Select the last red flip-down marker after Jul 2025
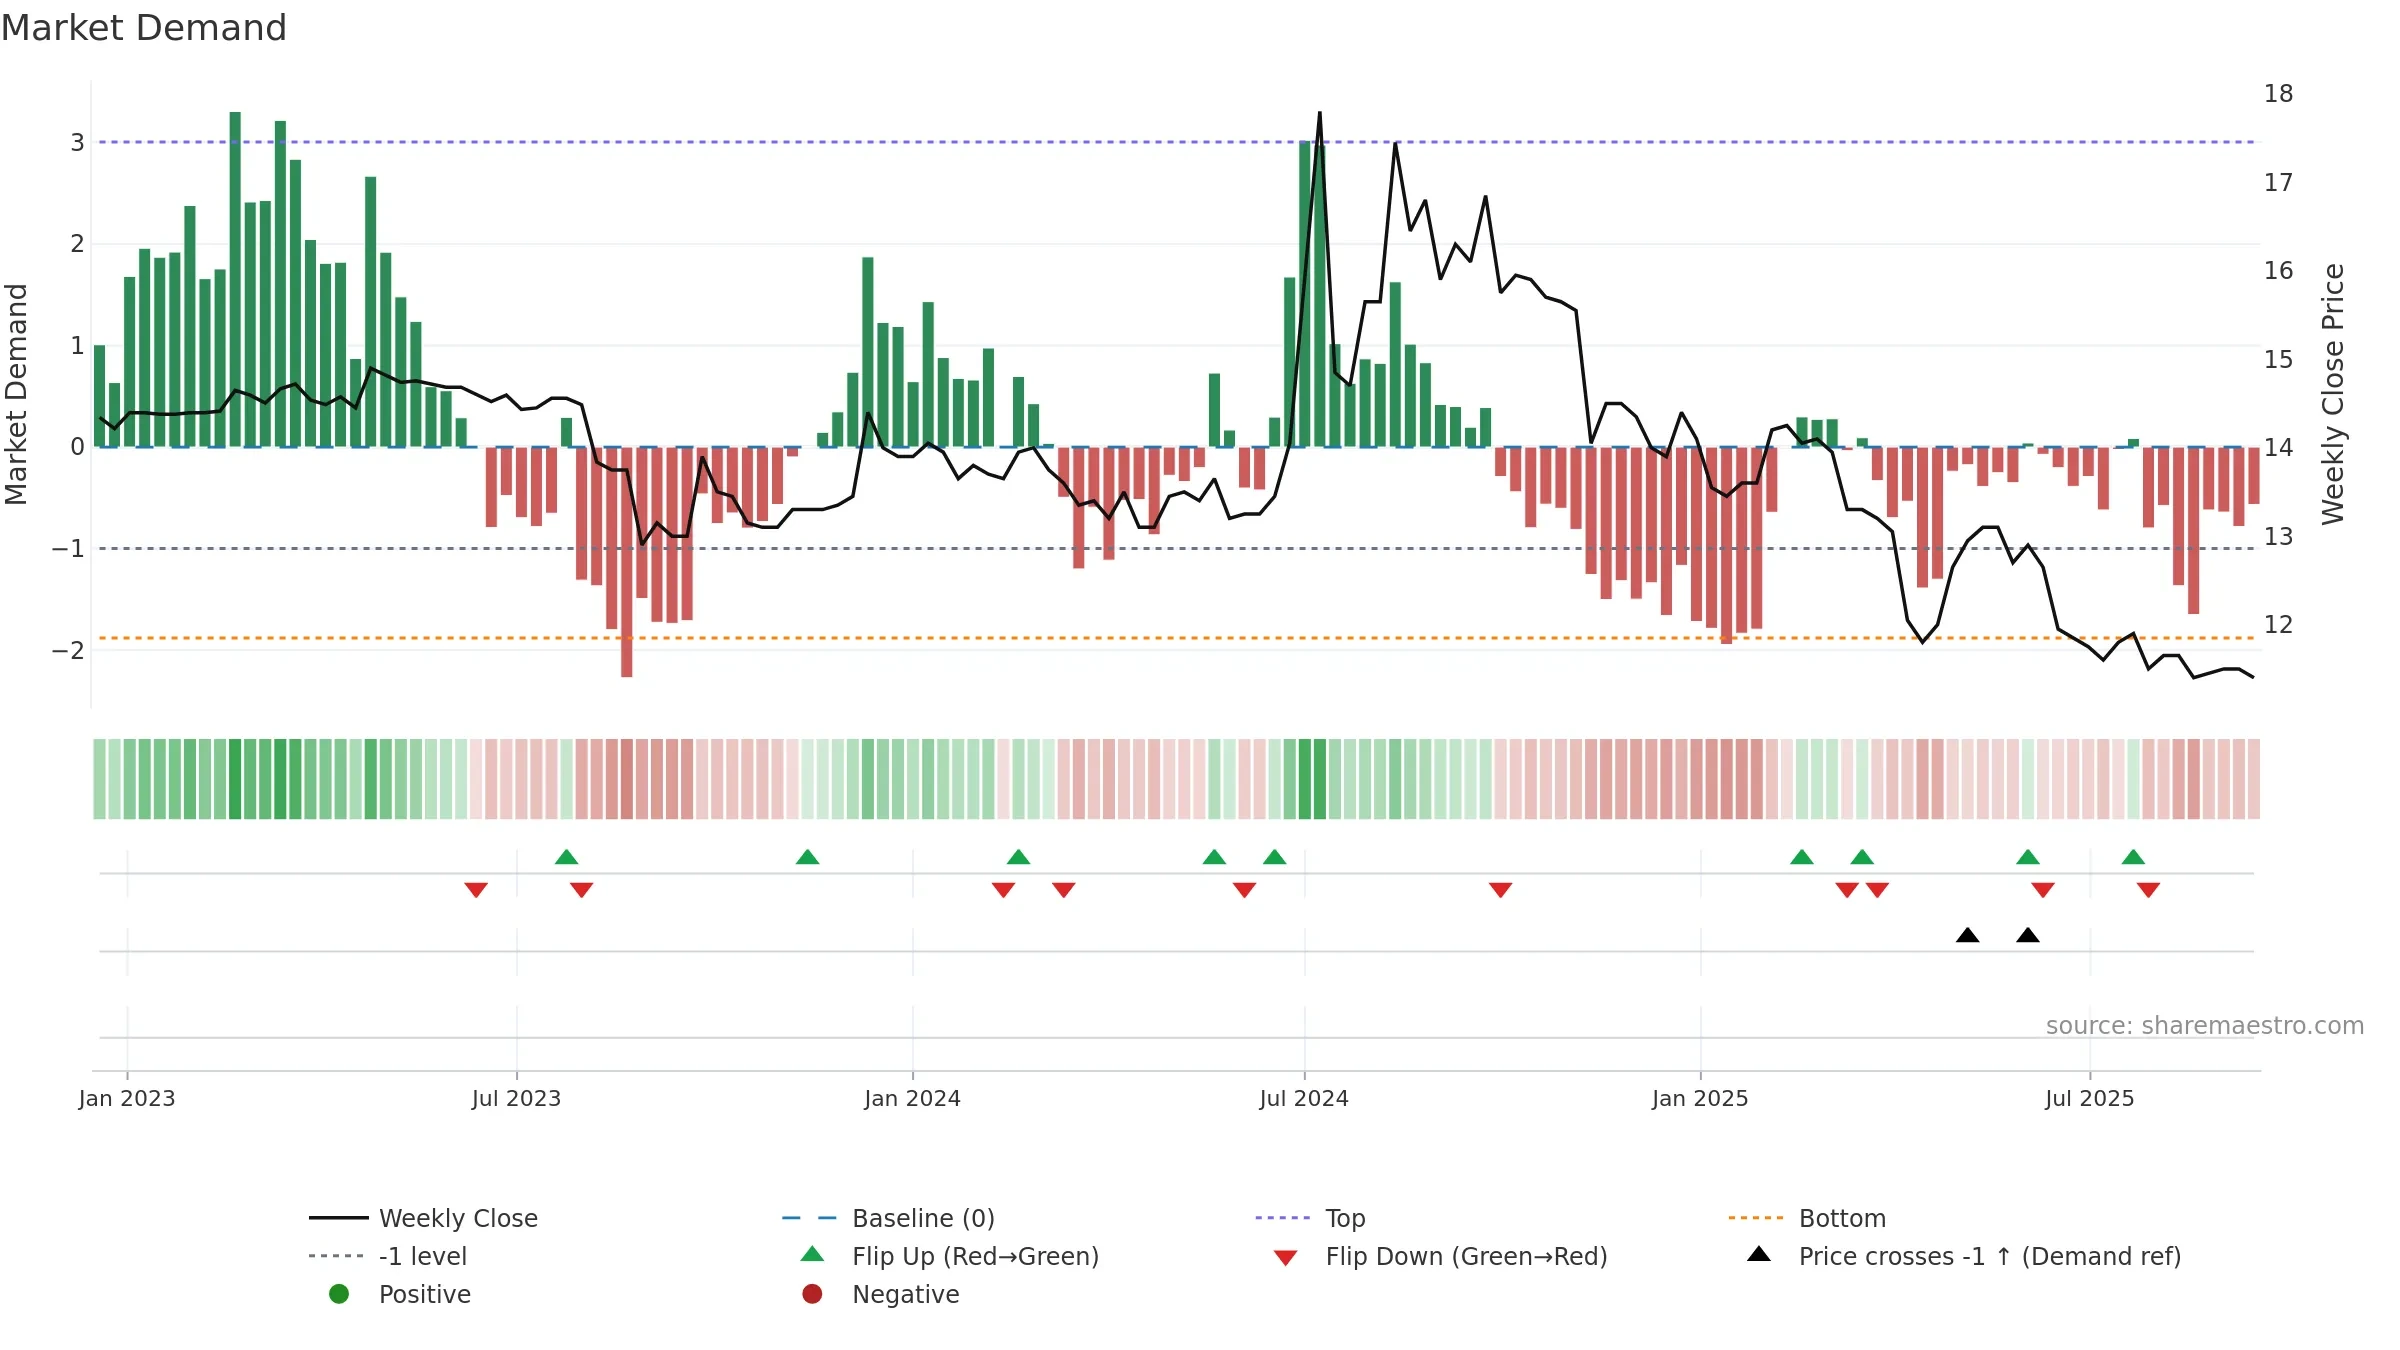The image size is (2400, 1350). (x=2148, y=890)
